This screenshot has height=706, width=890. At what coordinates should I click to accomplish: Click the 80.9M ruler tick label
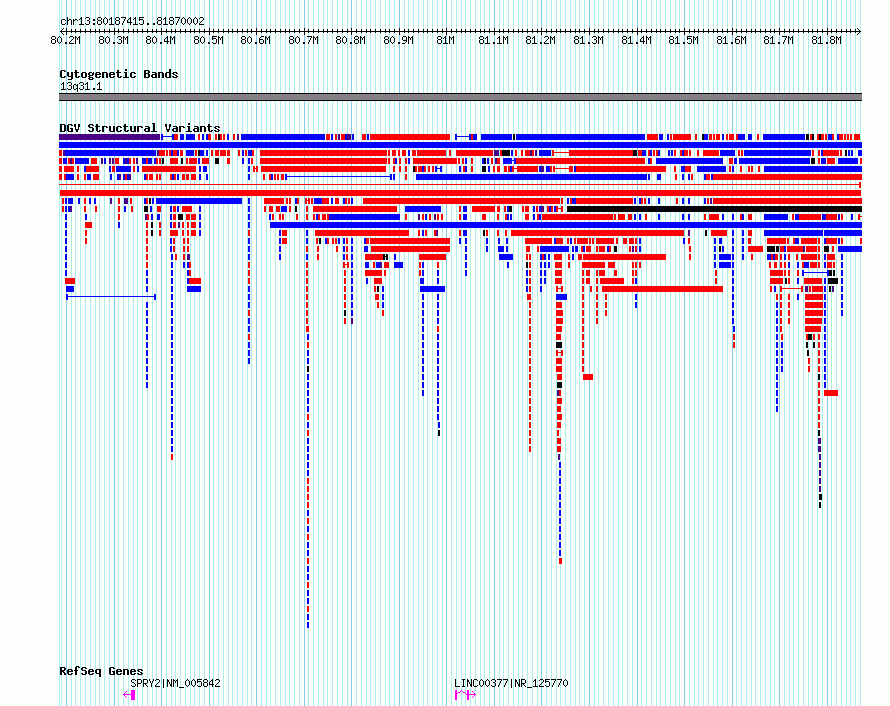[398, 40]
